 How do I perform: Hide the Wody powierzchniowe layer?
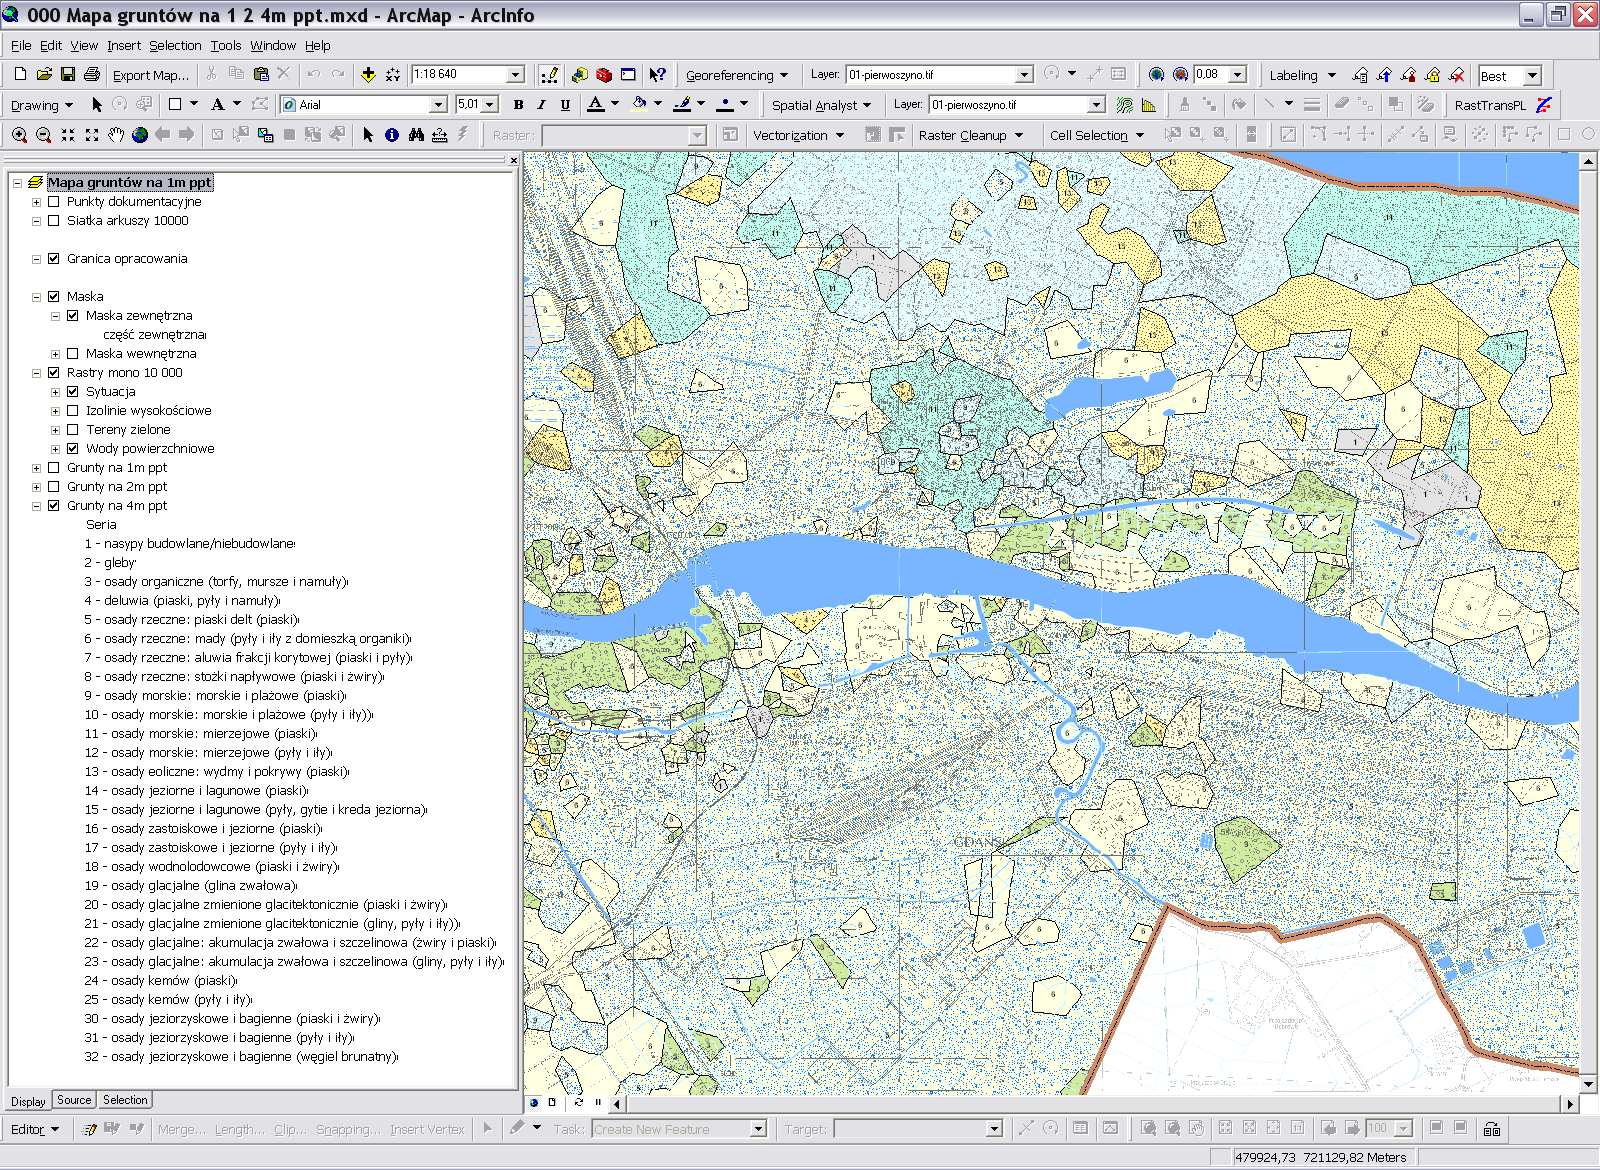pyautogui.click(x=73, y=449)
